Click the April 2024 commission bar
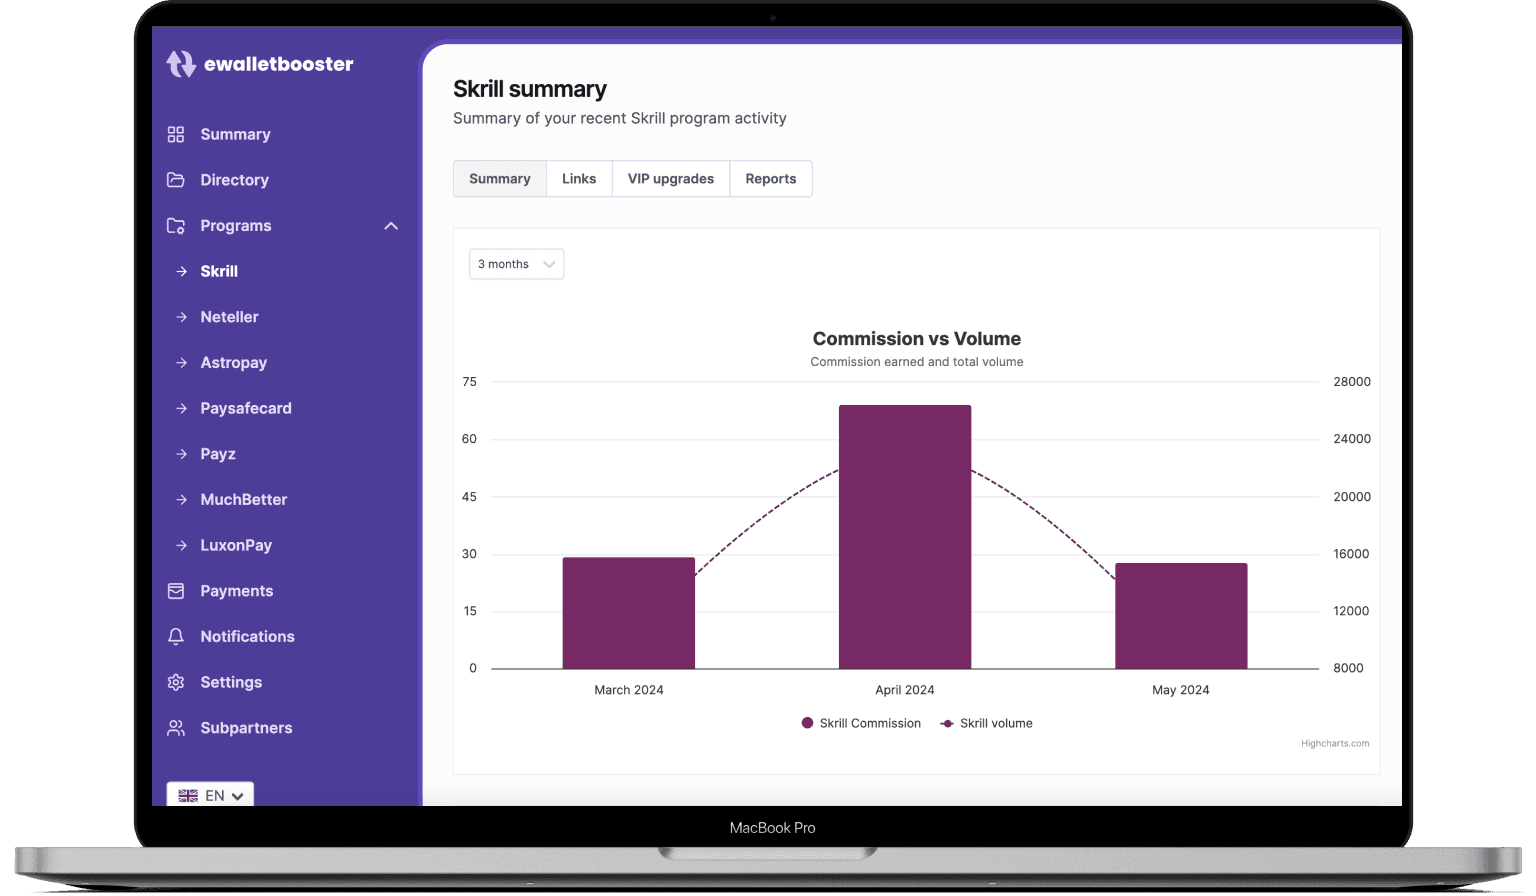1536x896 pixels. pyautogui.click(x=905, y=537)
